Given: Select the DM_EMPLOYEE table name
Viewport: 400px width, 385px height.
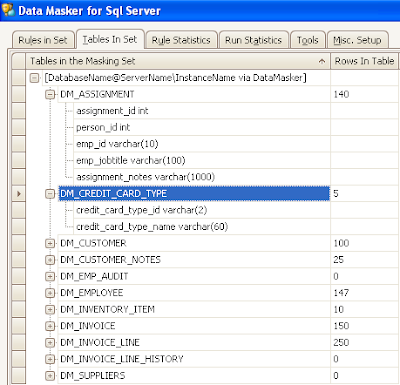Looking at the screenshot, I should tap(92, 293).
